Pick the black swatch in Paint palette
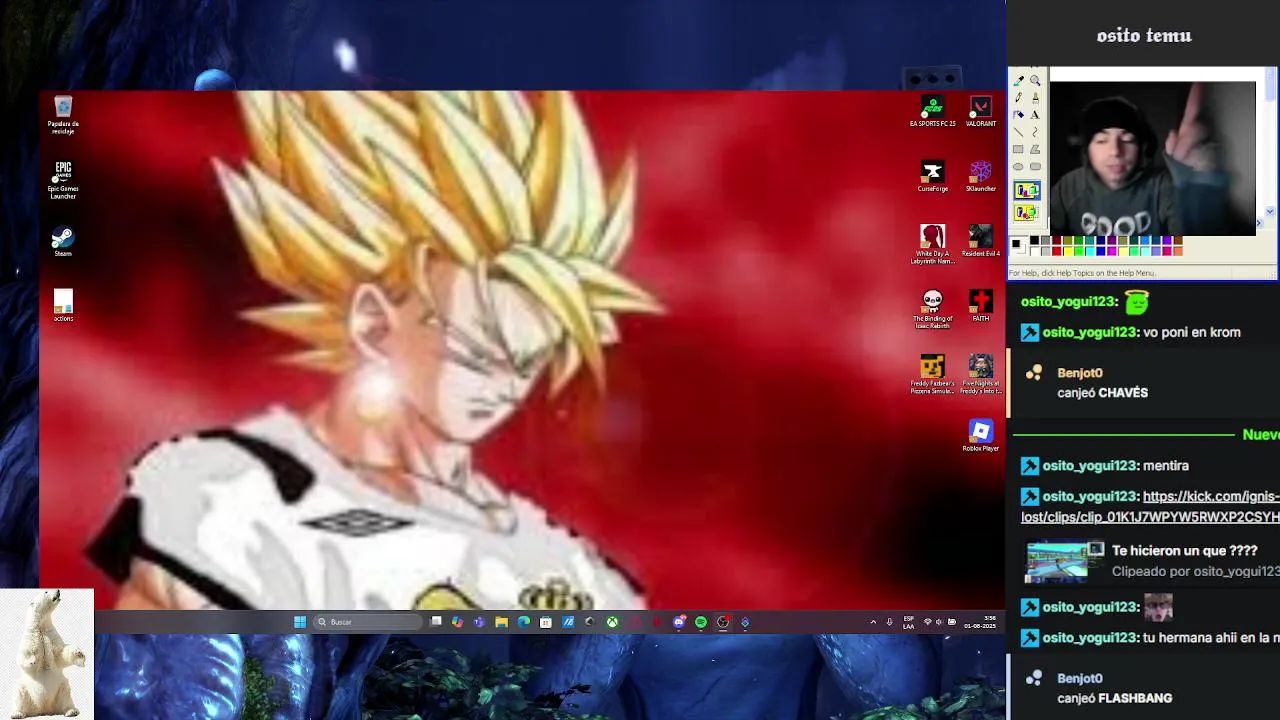Viewport: 1280px width, 720px height. point(1034,240)
